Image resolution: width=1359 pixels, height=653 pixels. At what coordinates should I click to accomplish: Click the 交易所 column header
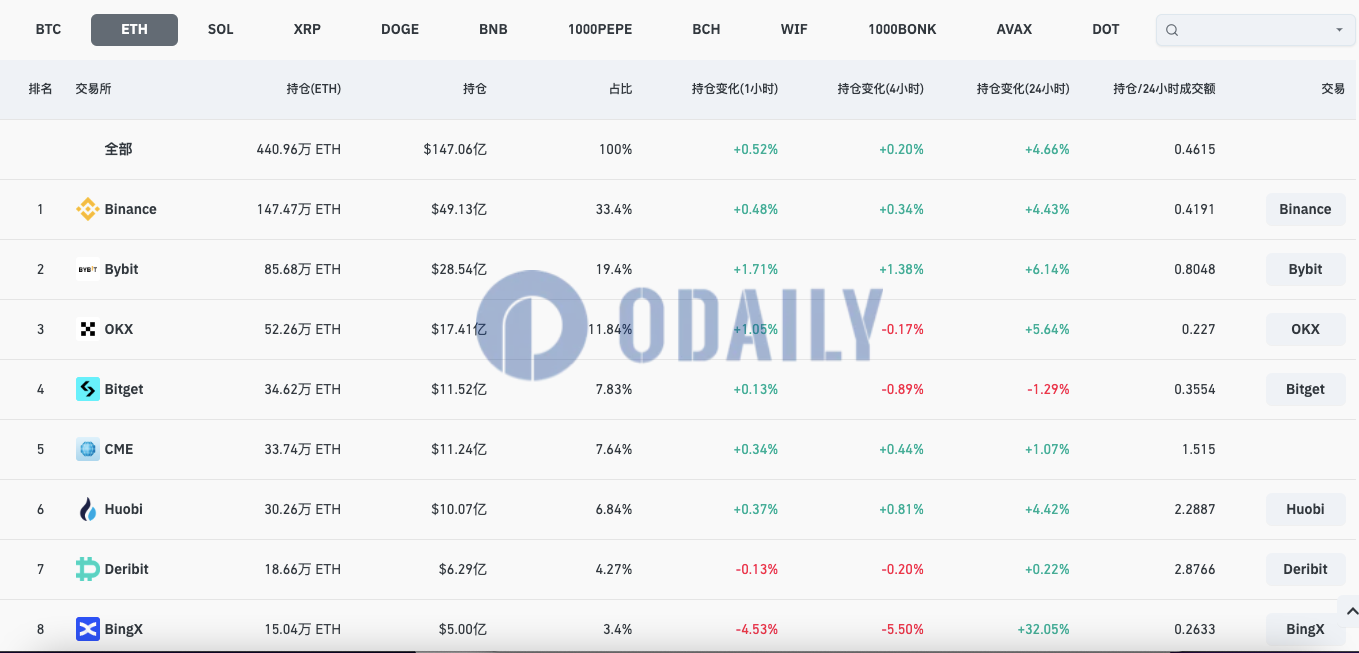[93, 89]
